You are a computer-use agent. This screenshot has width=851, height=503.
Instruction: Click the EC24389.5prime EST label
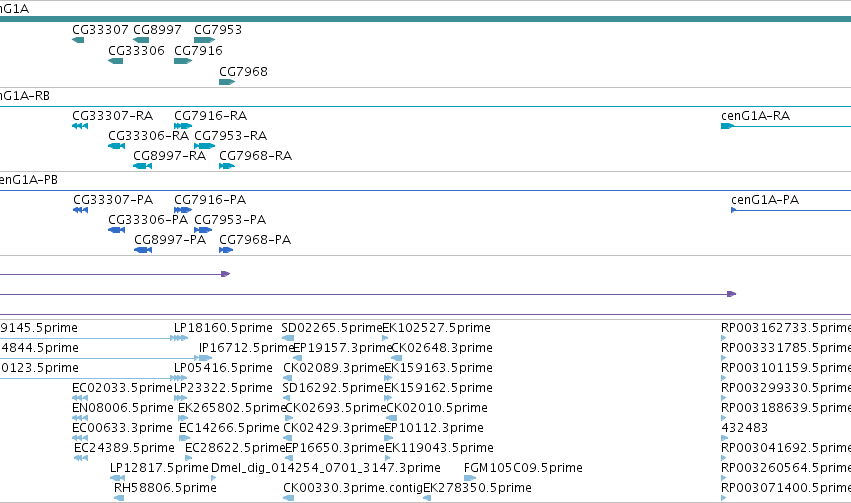[x=124, y=448]
